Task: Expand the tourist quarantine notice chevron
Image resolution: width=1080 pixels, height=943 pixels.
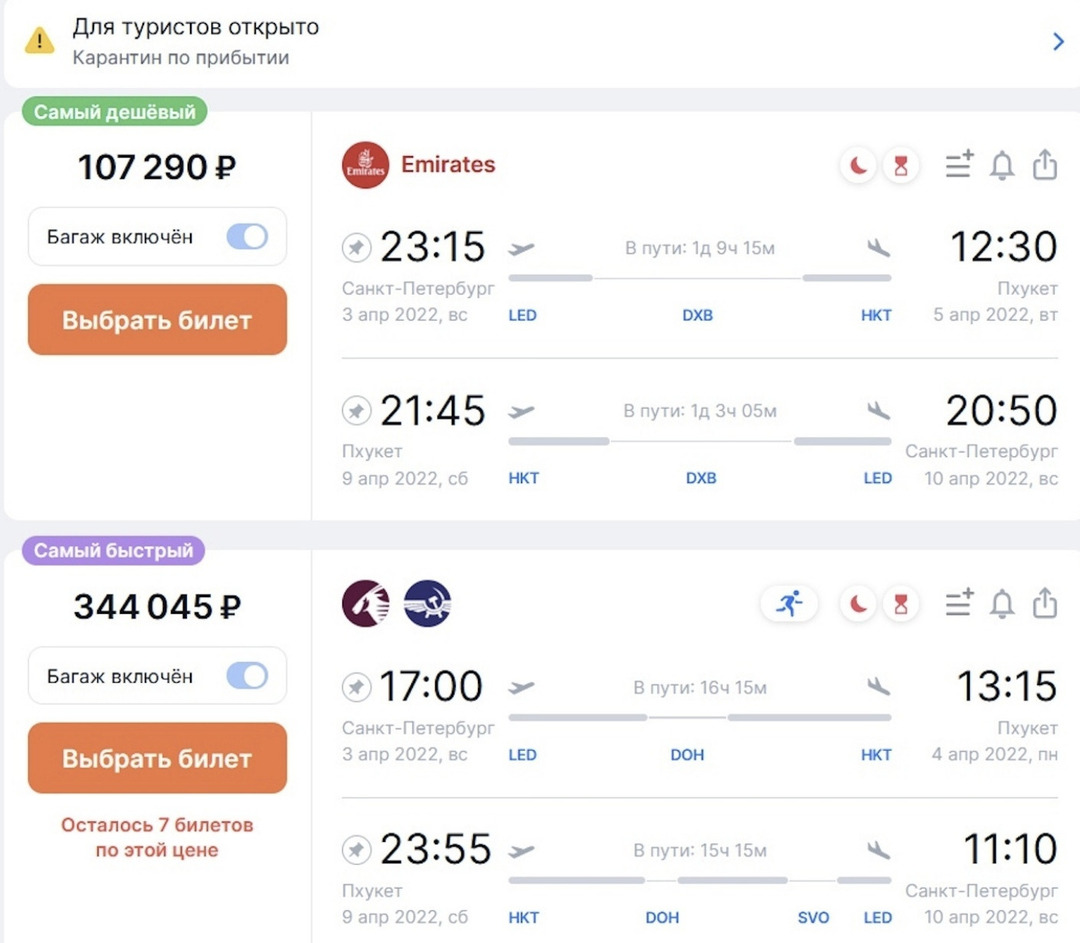Action: (1058, 42)
